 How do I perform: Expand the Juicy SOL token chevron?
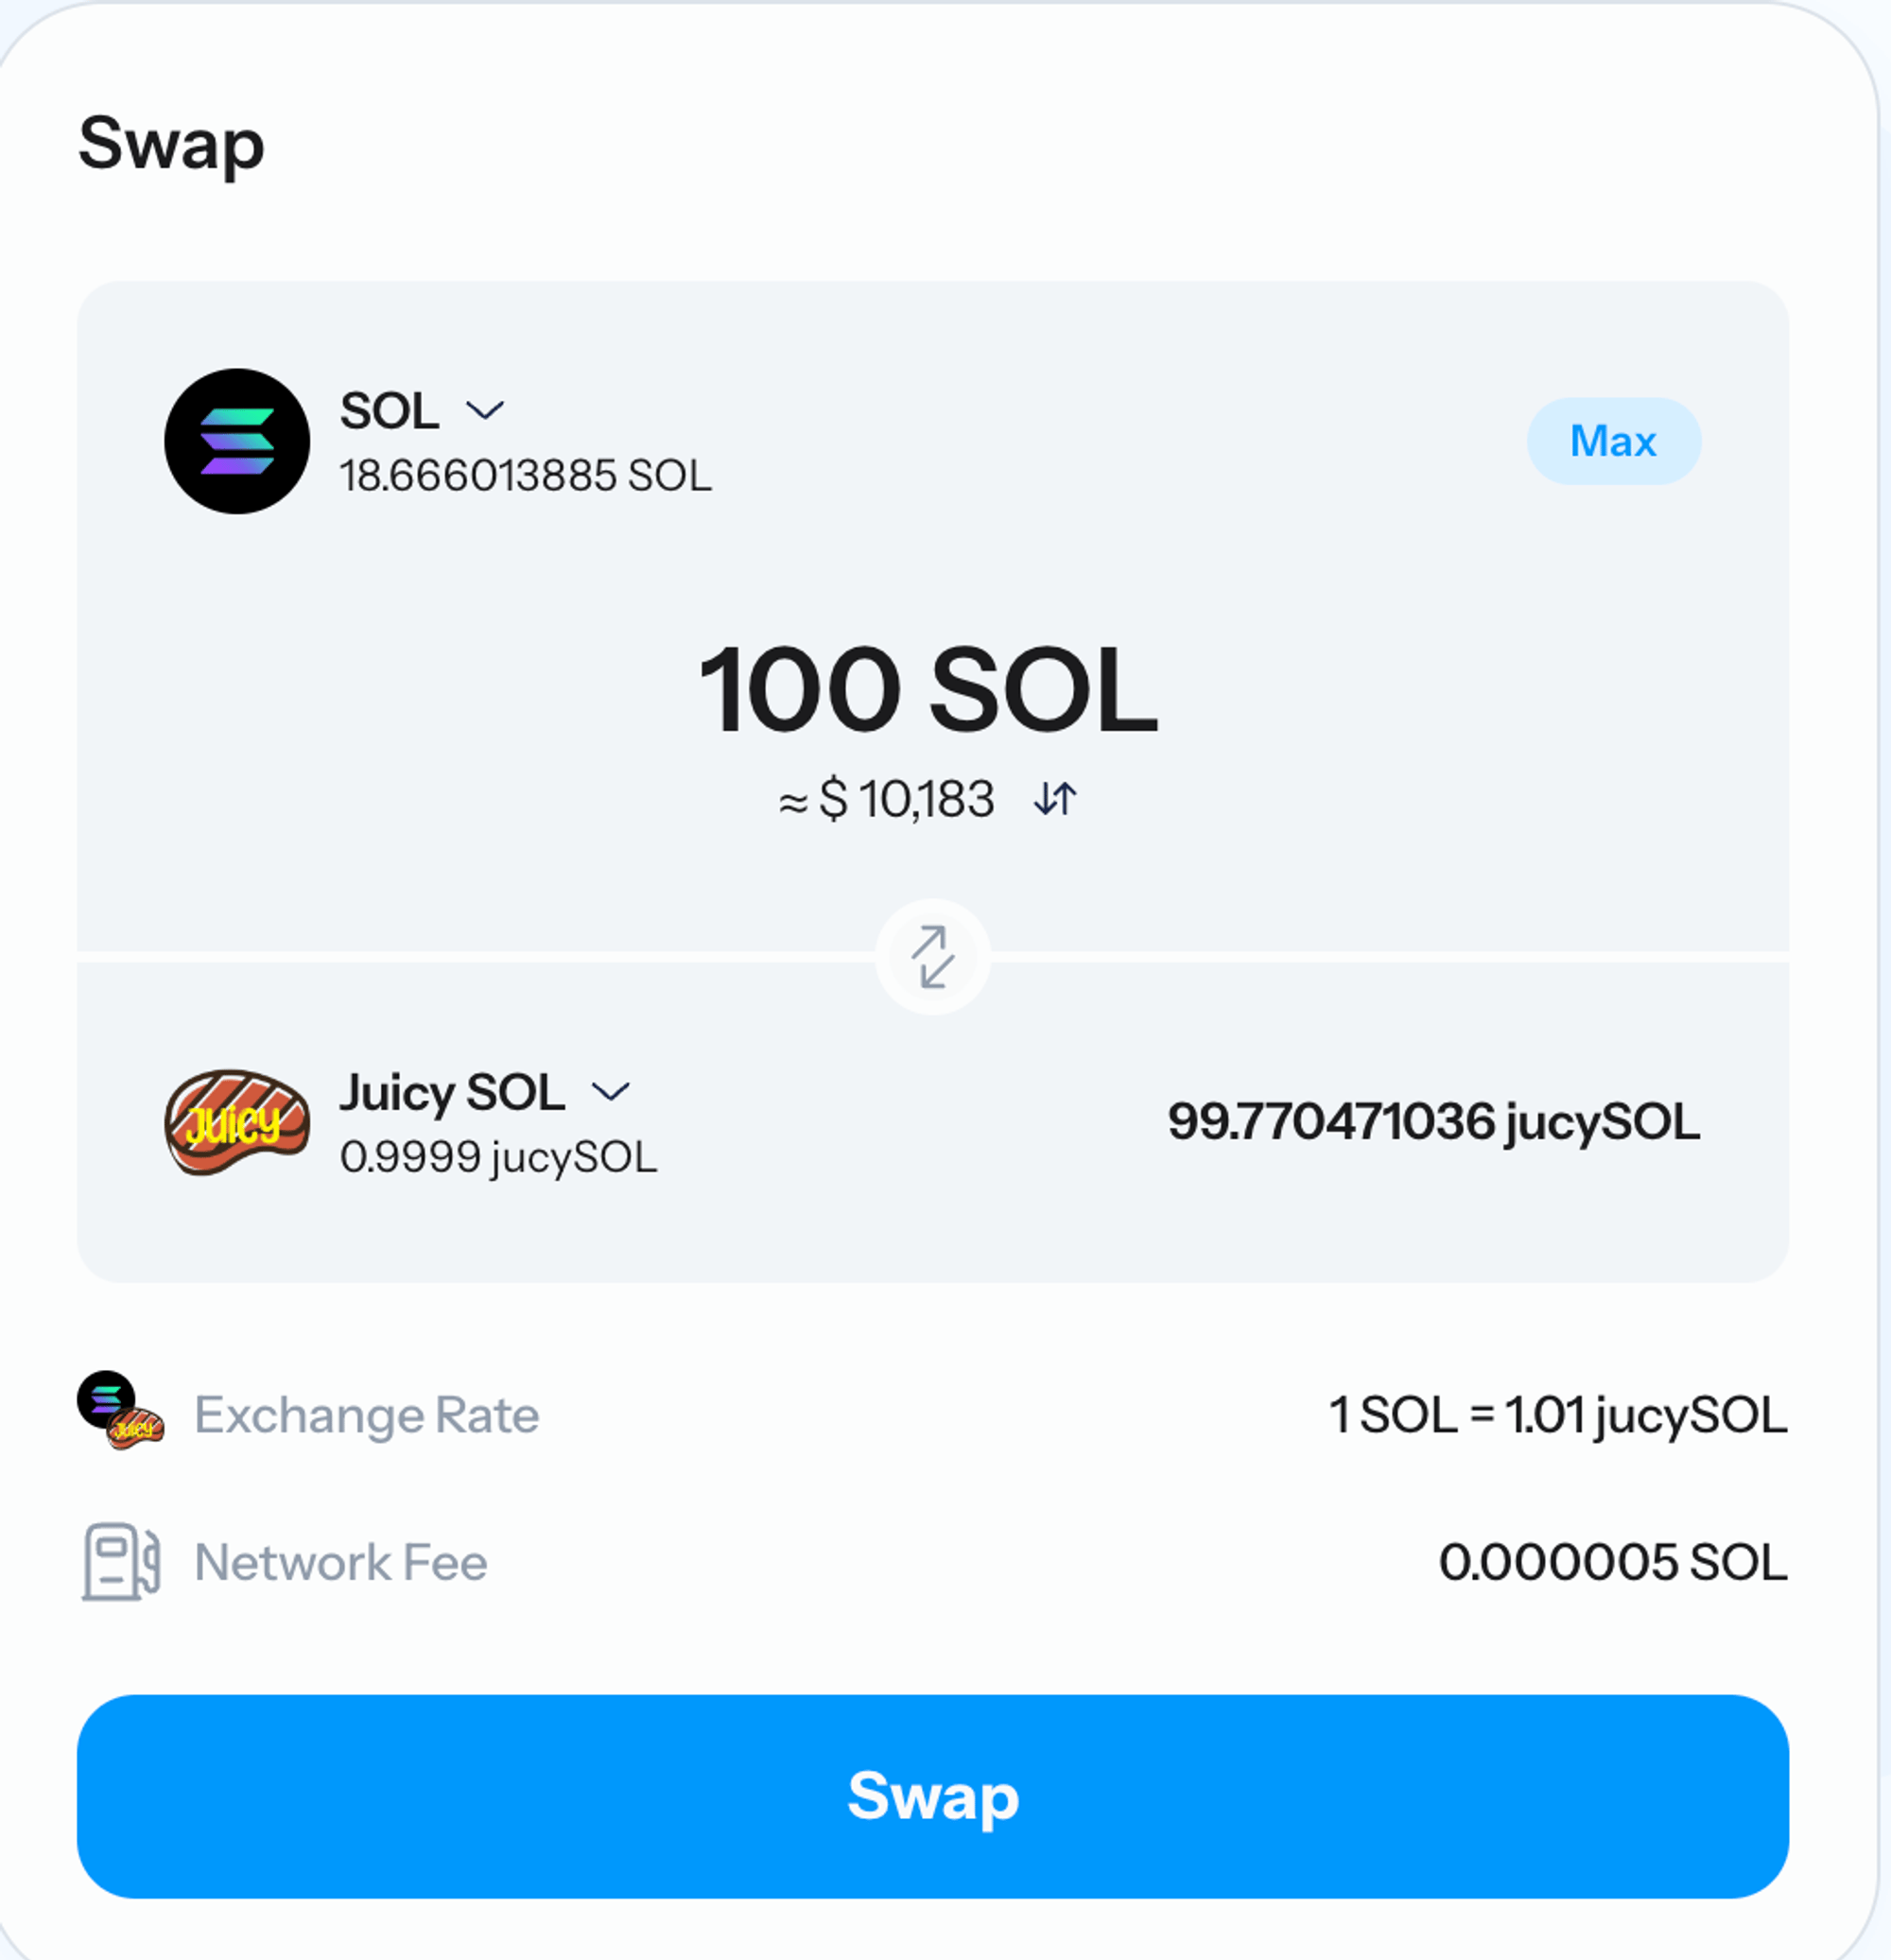[x=611, y=1091]
